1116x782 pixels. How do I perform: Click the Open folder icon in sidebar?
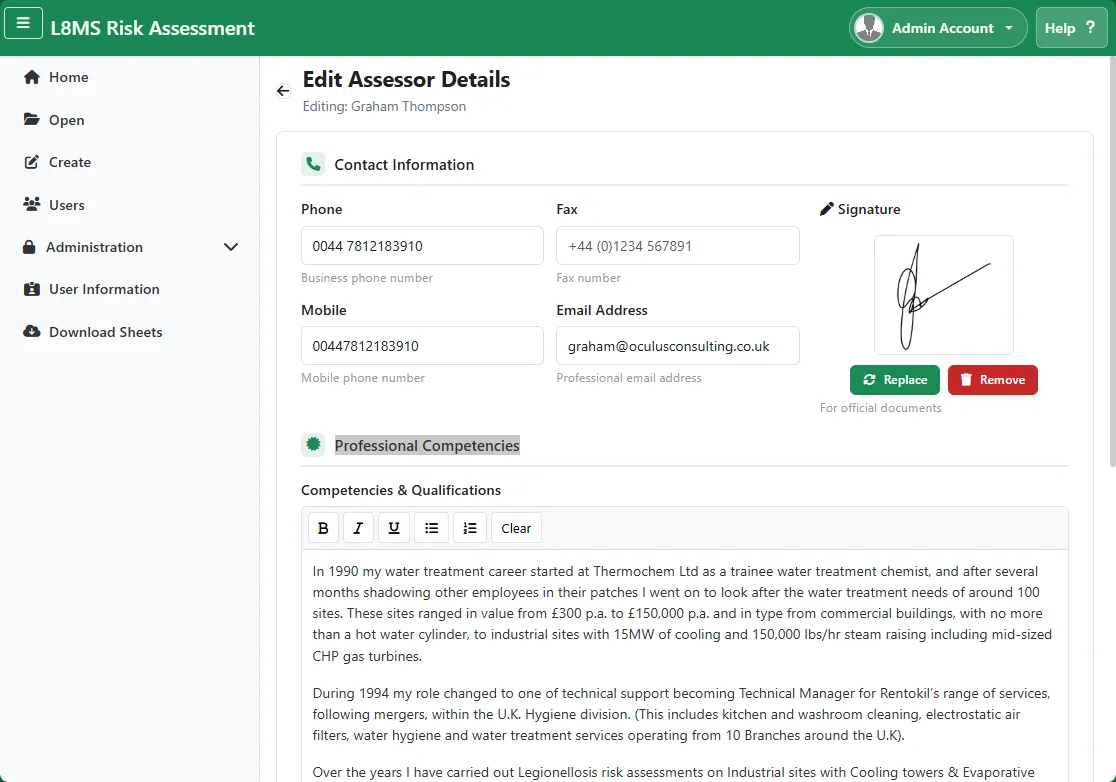click(31, 120)
